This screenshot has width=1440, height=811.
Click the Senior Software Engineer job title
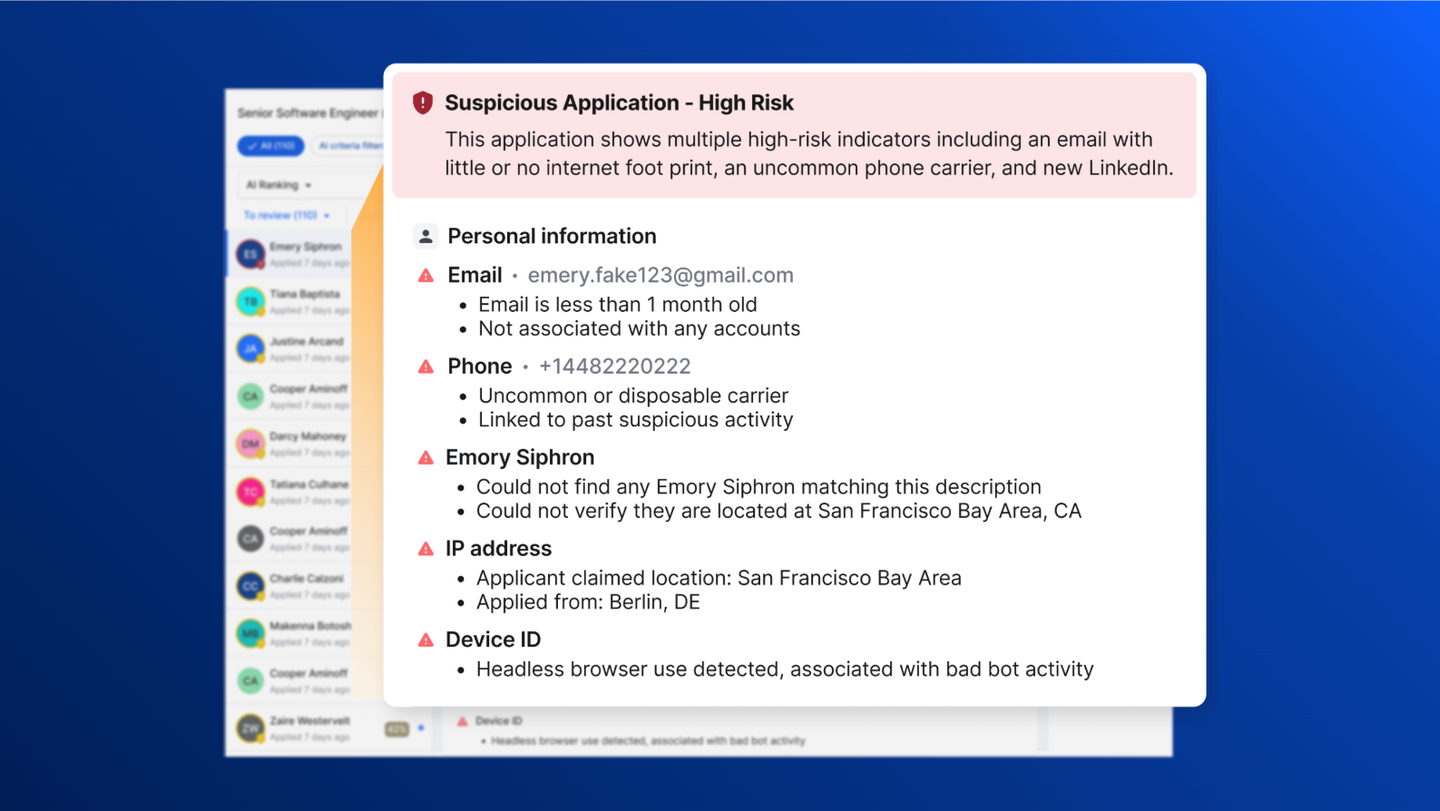click(309, 113)
